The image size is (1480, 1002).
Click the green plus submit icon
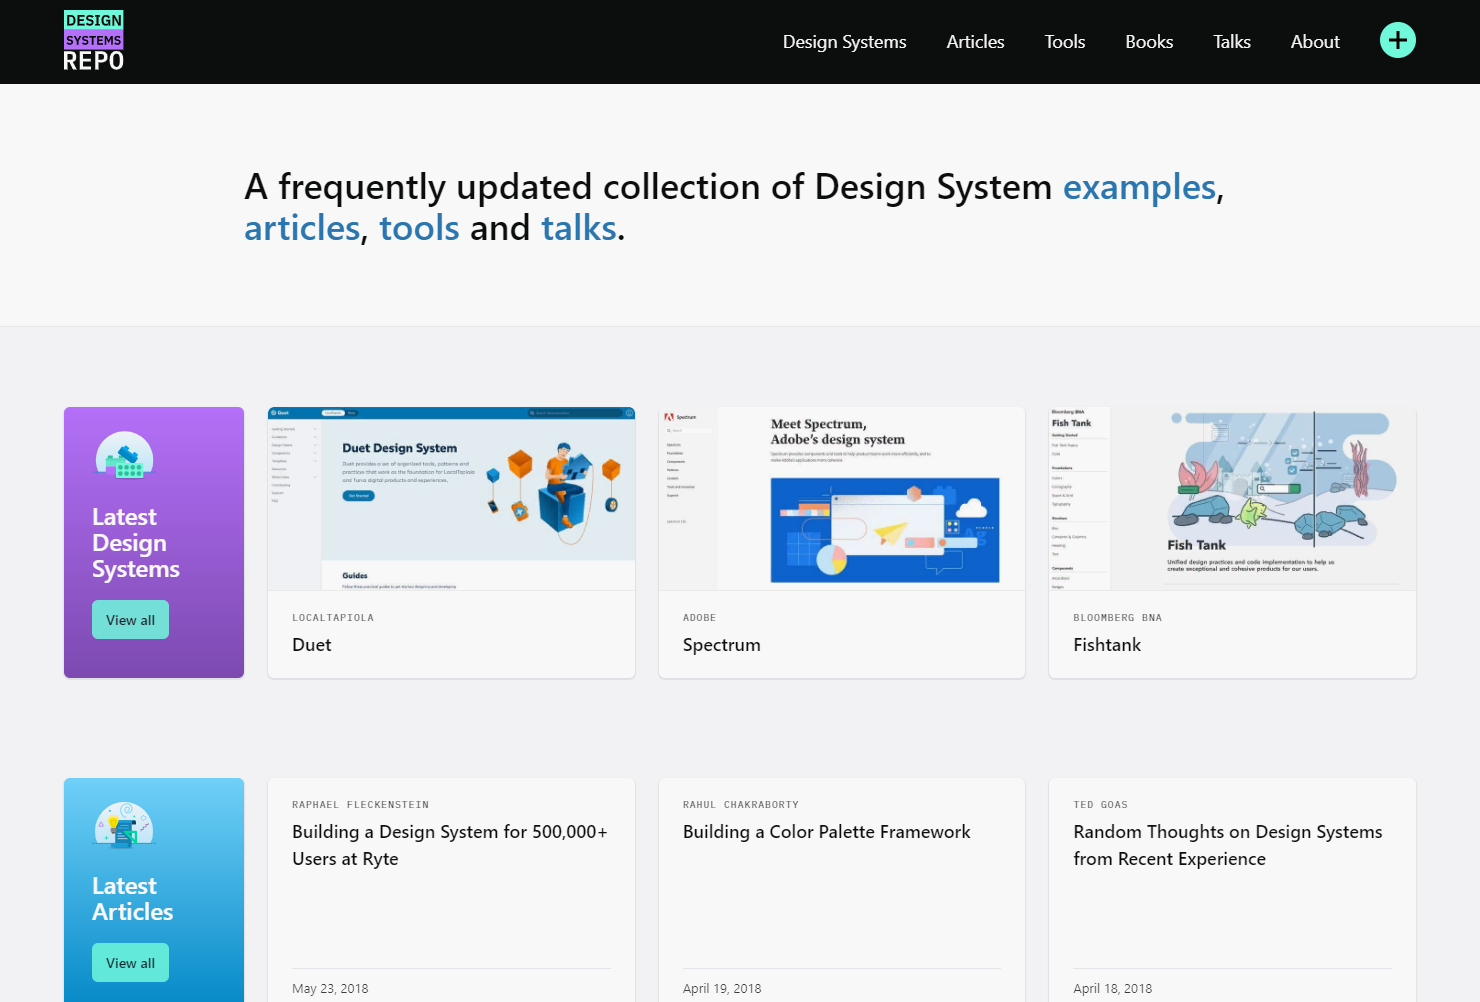1397,40
